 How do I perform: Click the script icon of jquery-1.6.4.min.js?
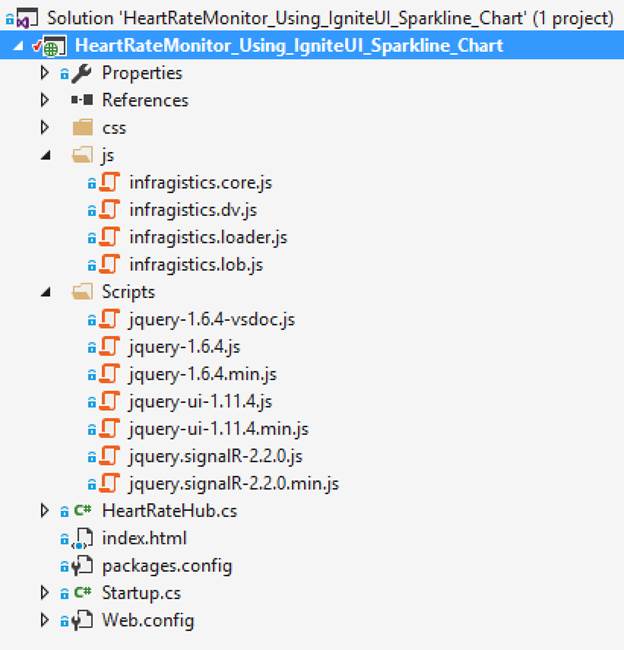[x=109, y=374]
